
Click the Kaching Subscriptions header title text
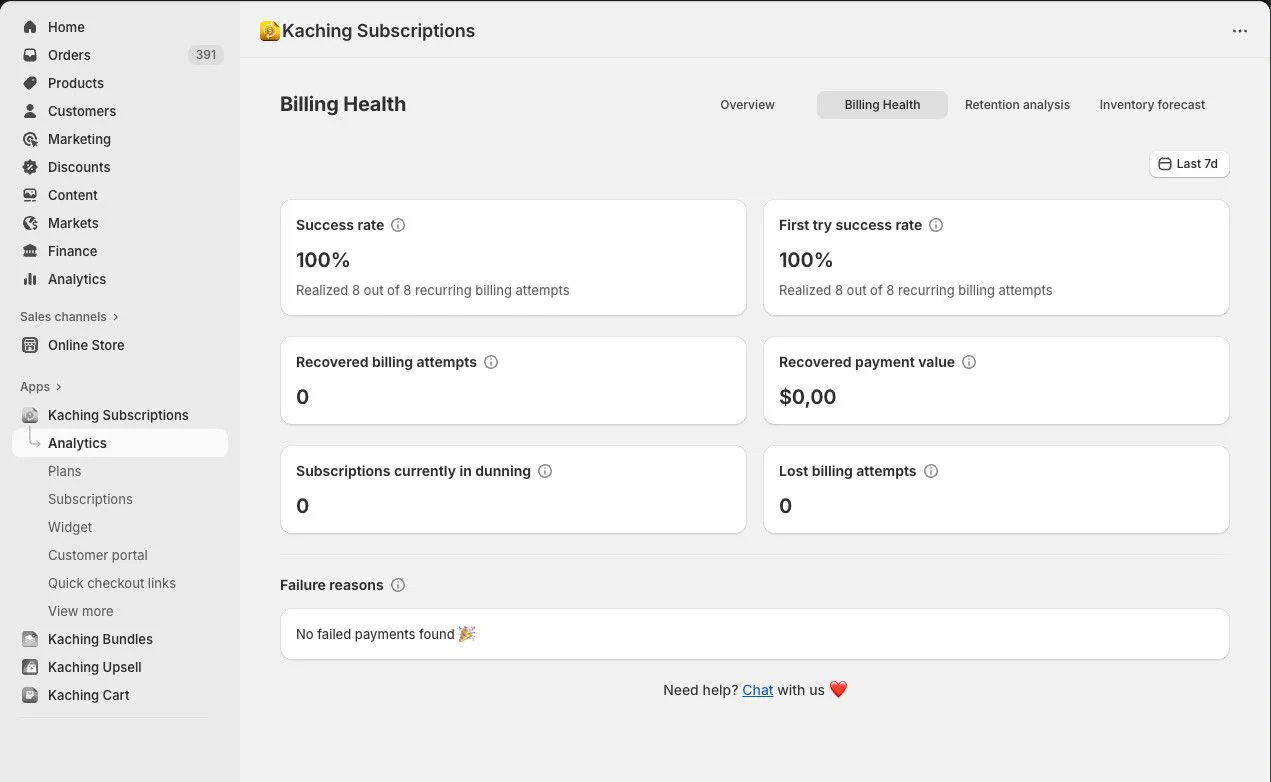pyautogui.click(x=378, y=31)
